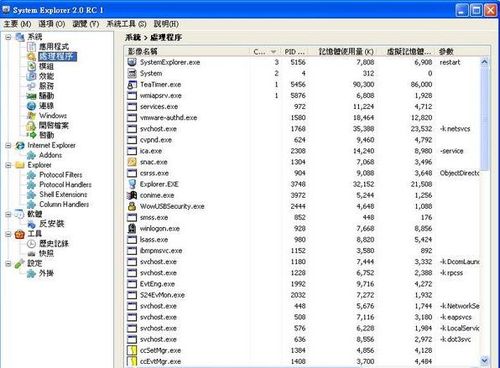500x368 pixels.
Task: Click the 連線 globe icon
Action: click(x=31, y=106)
